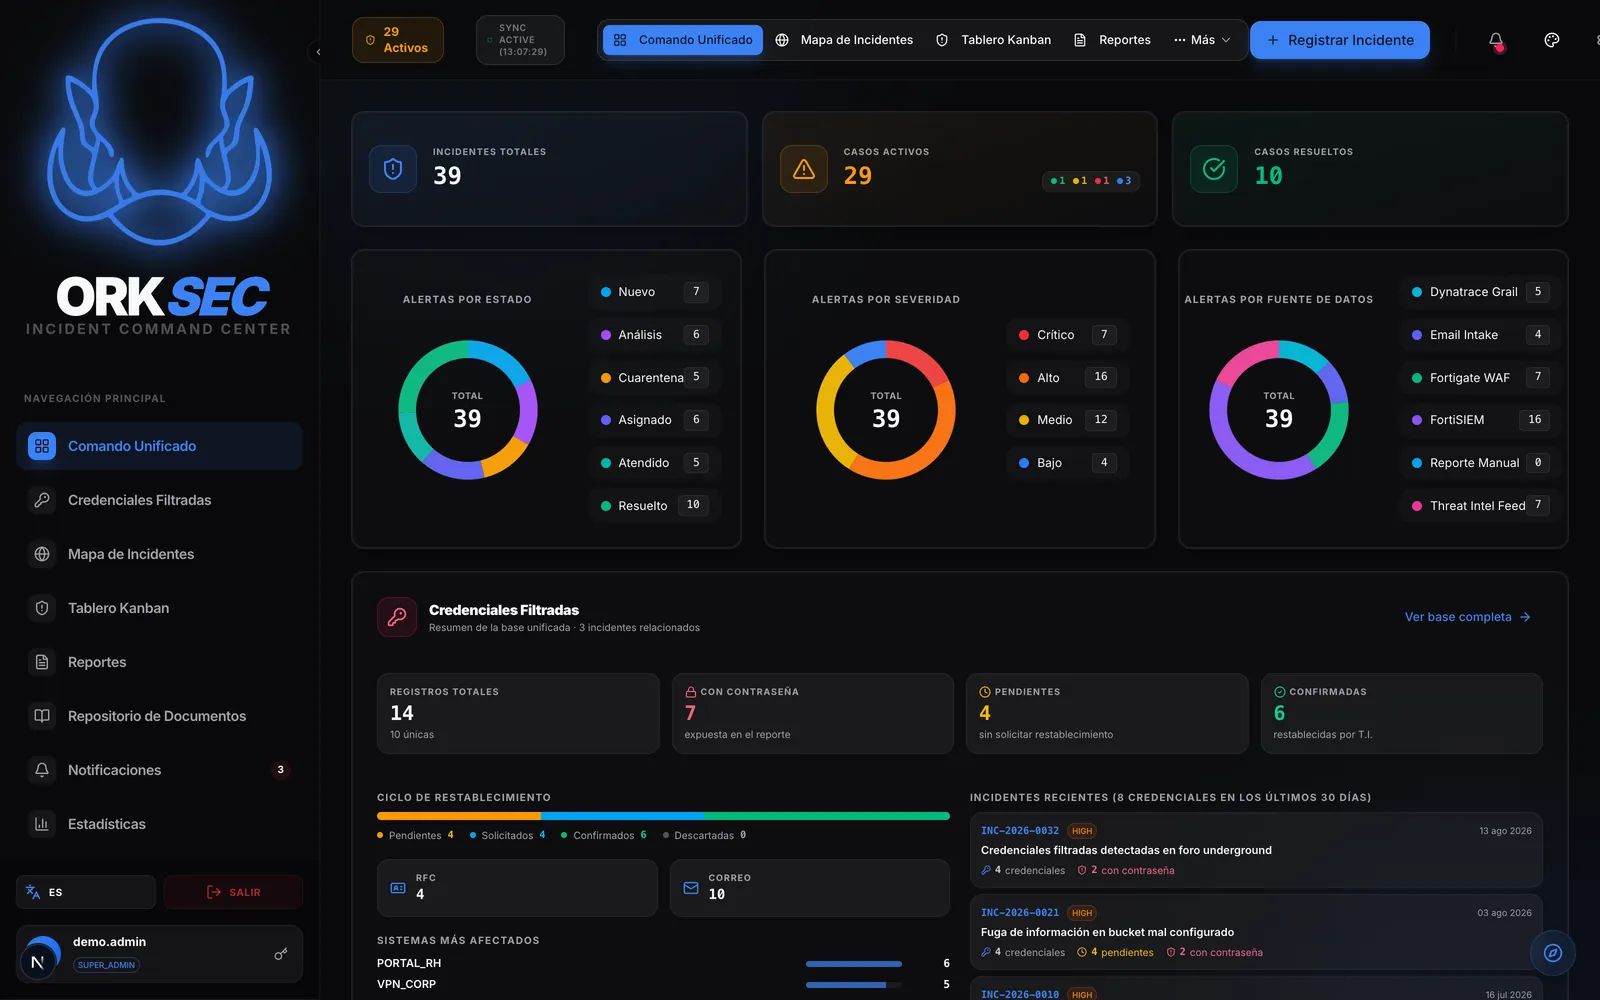Click the Alertas por Fuente de Datos donut chart
This screenshot has height=1000, width=1600.
pyautogui.click(x=1279, y=410)
